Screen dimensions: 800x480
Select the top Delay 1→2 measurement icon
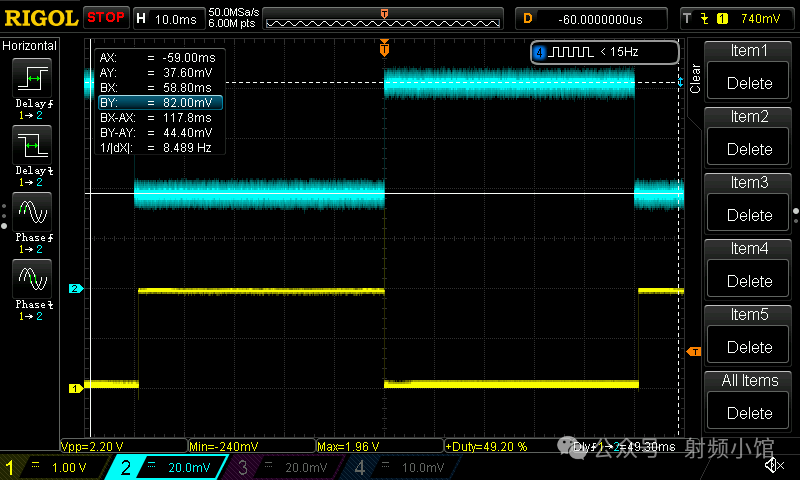click(x=33, y=78)
